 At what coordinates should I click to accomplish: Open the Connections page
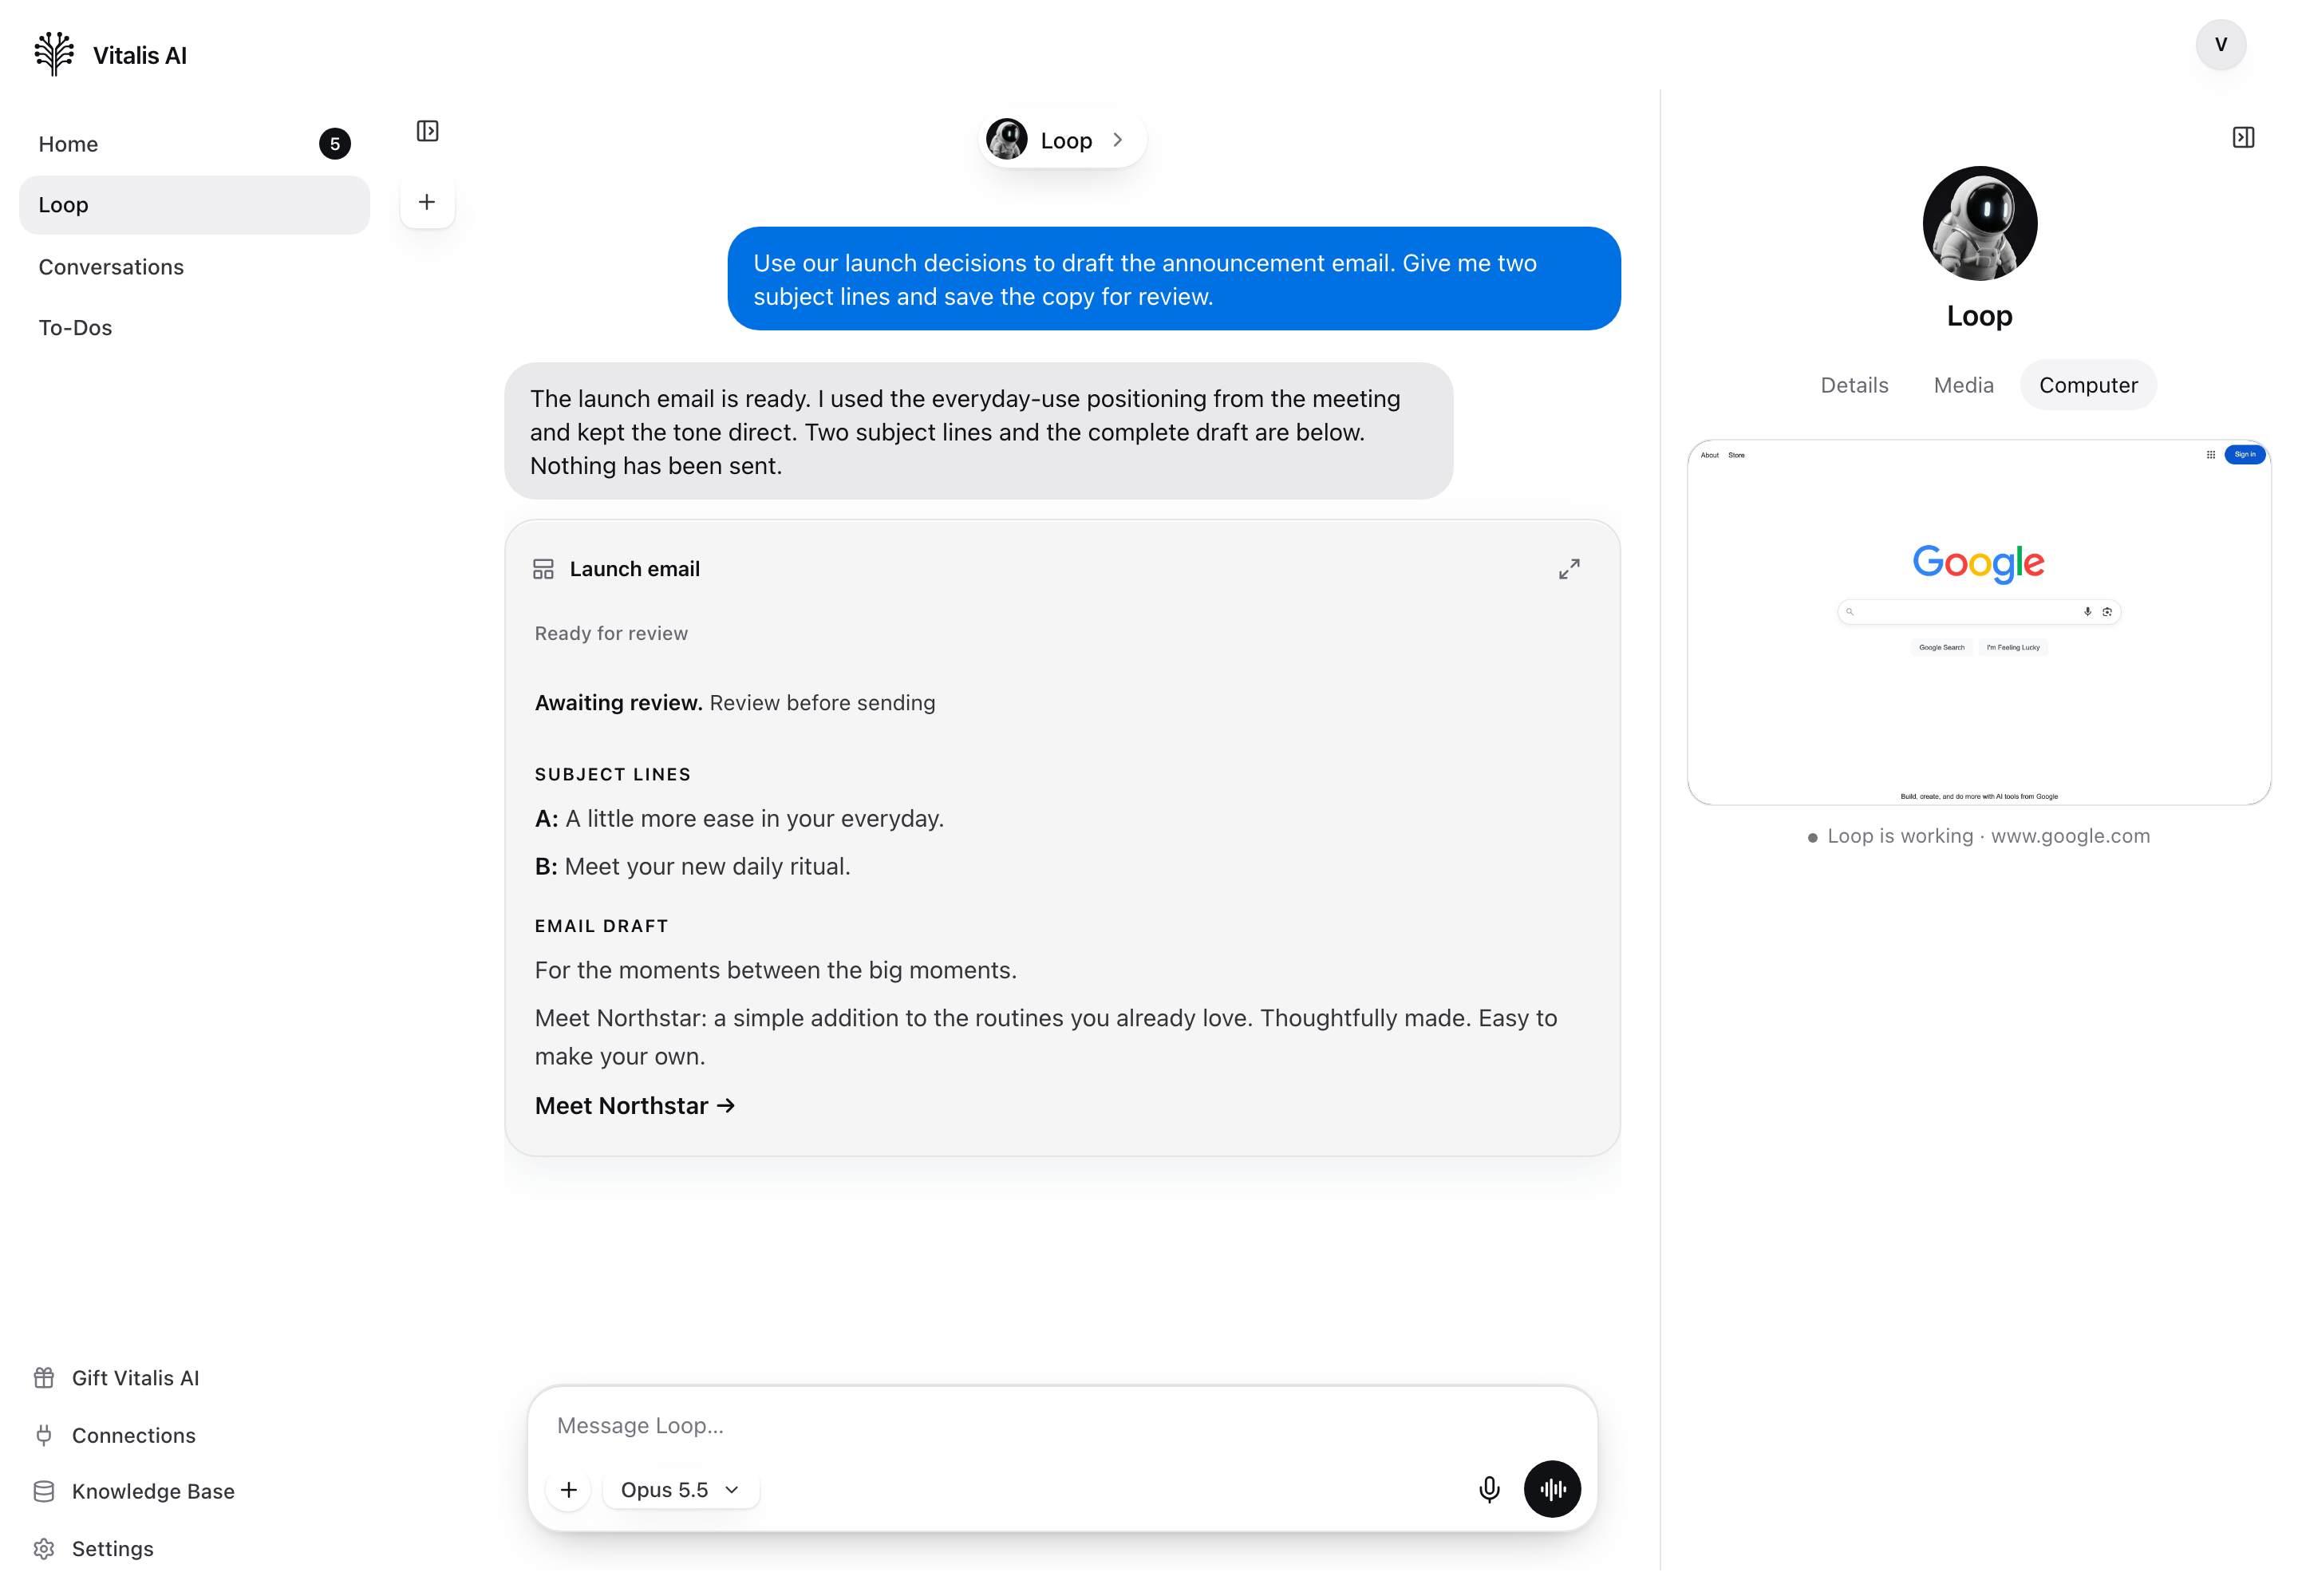pos(133,1435)
